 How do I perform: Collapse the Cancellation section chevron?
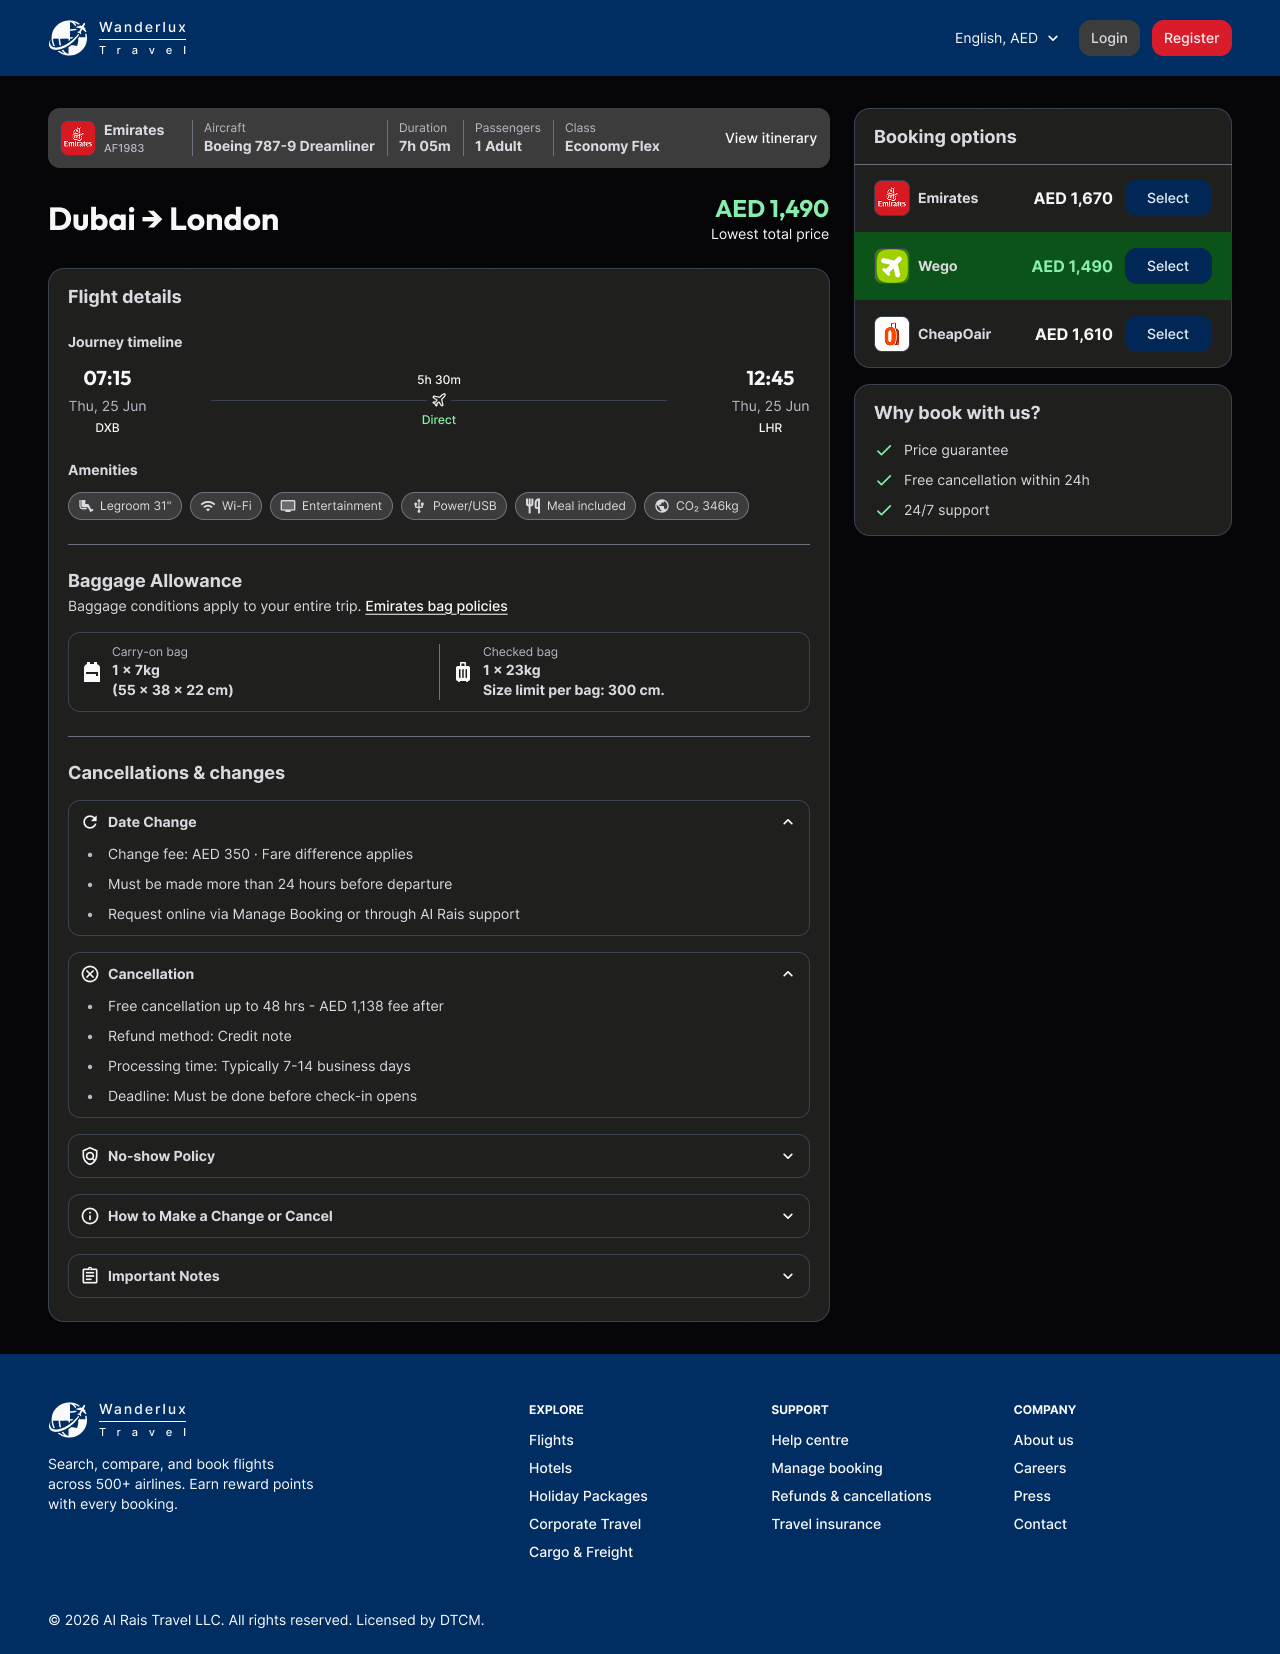pos(788,974)
